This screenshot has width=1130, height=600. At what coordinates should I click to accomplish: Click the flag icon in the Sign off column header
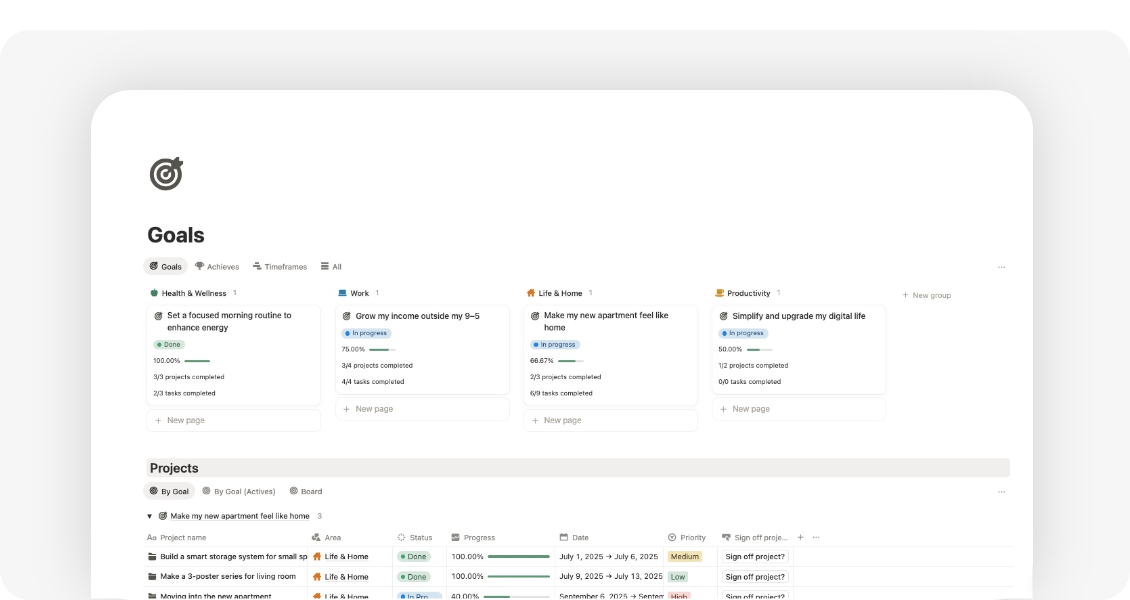[x=727, y=537]
